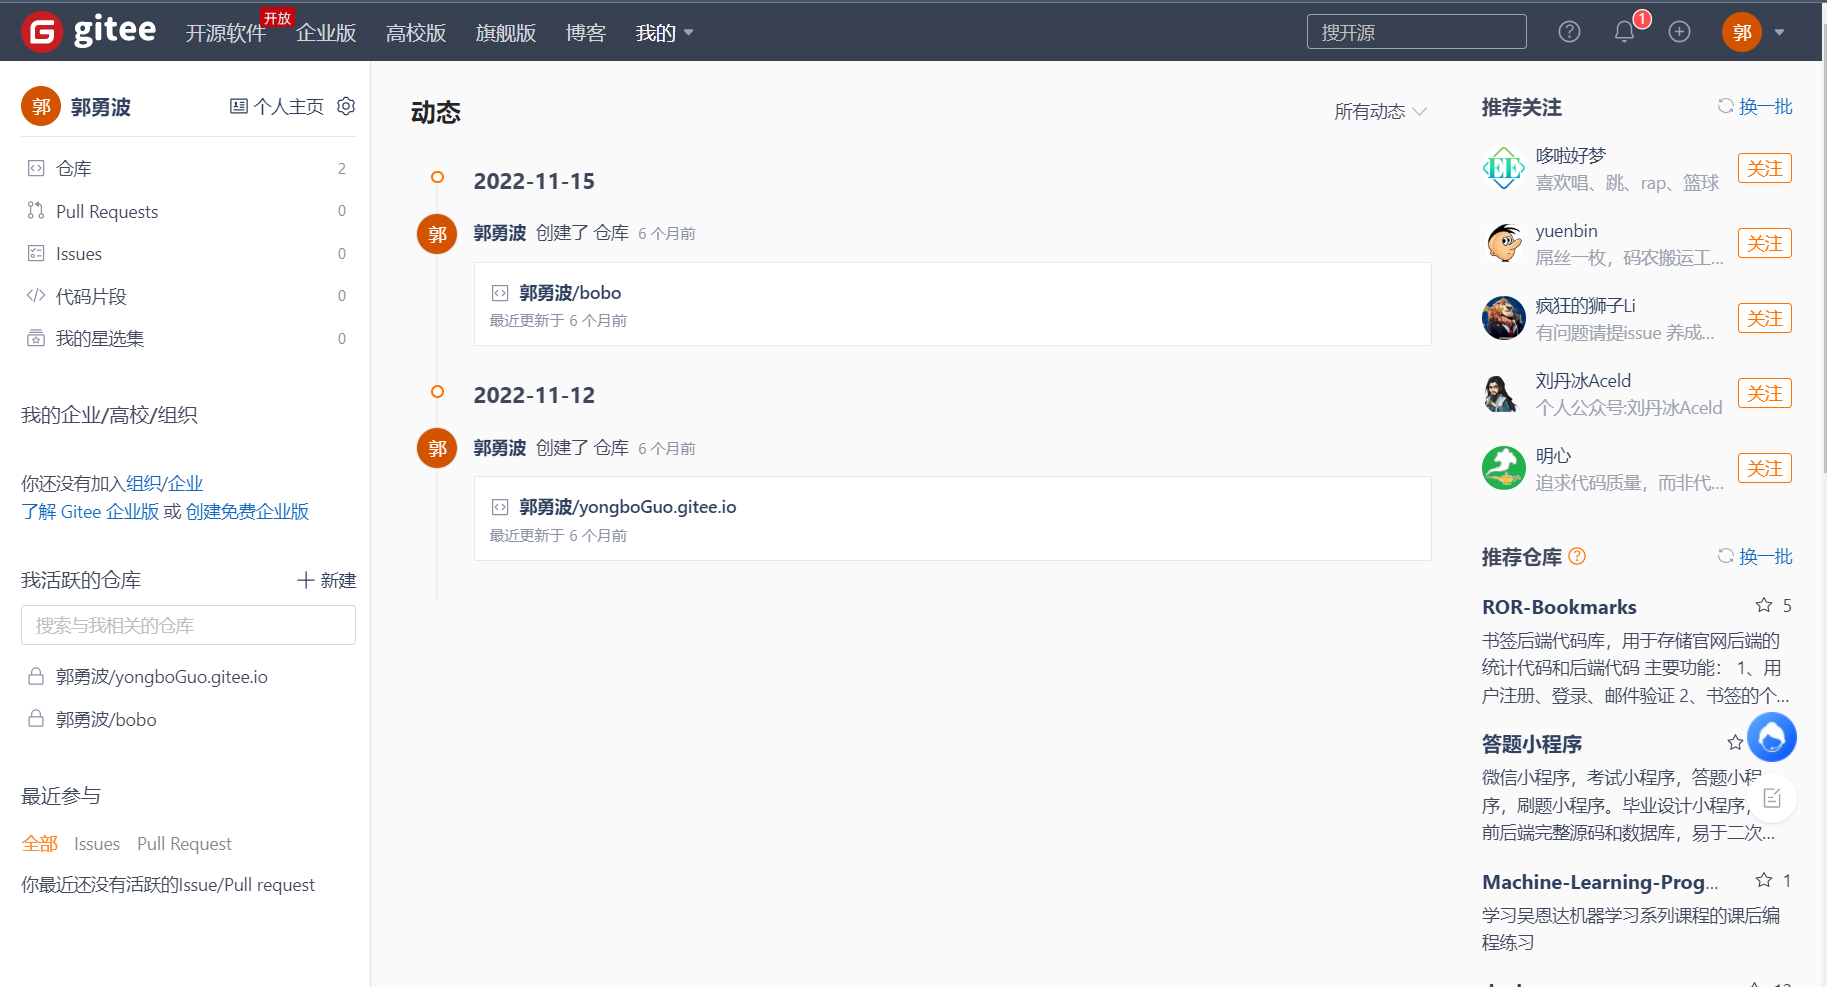1827x987 pixels.
Task: Click 新建 to create a repository
Action: pyautogui.click(x=327, y=580)
